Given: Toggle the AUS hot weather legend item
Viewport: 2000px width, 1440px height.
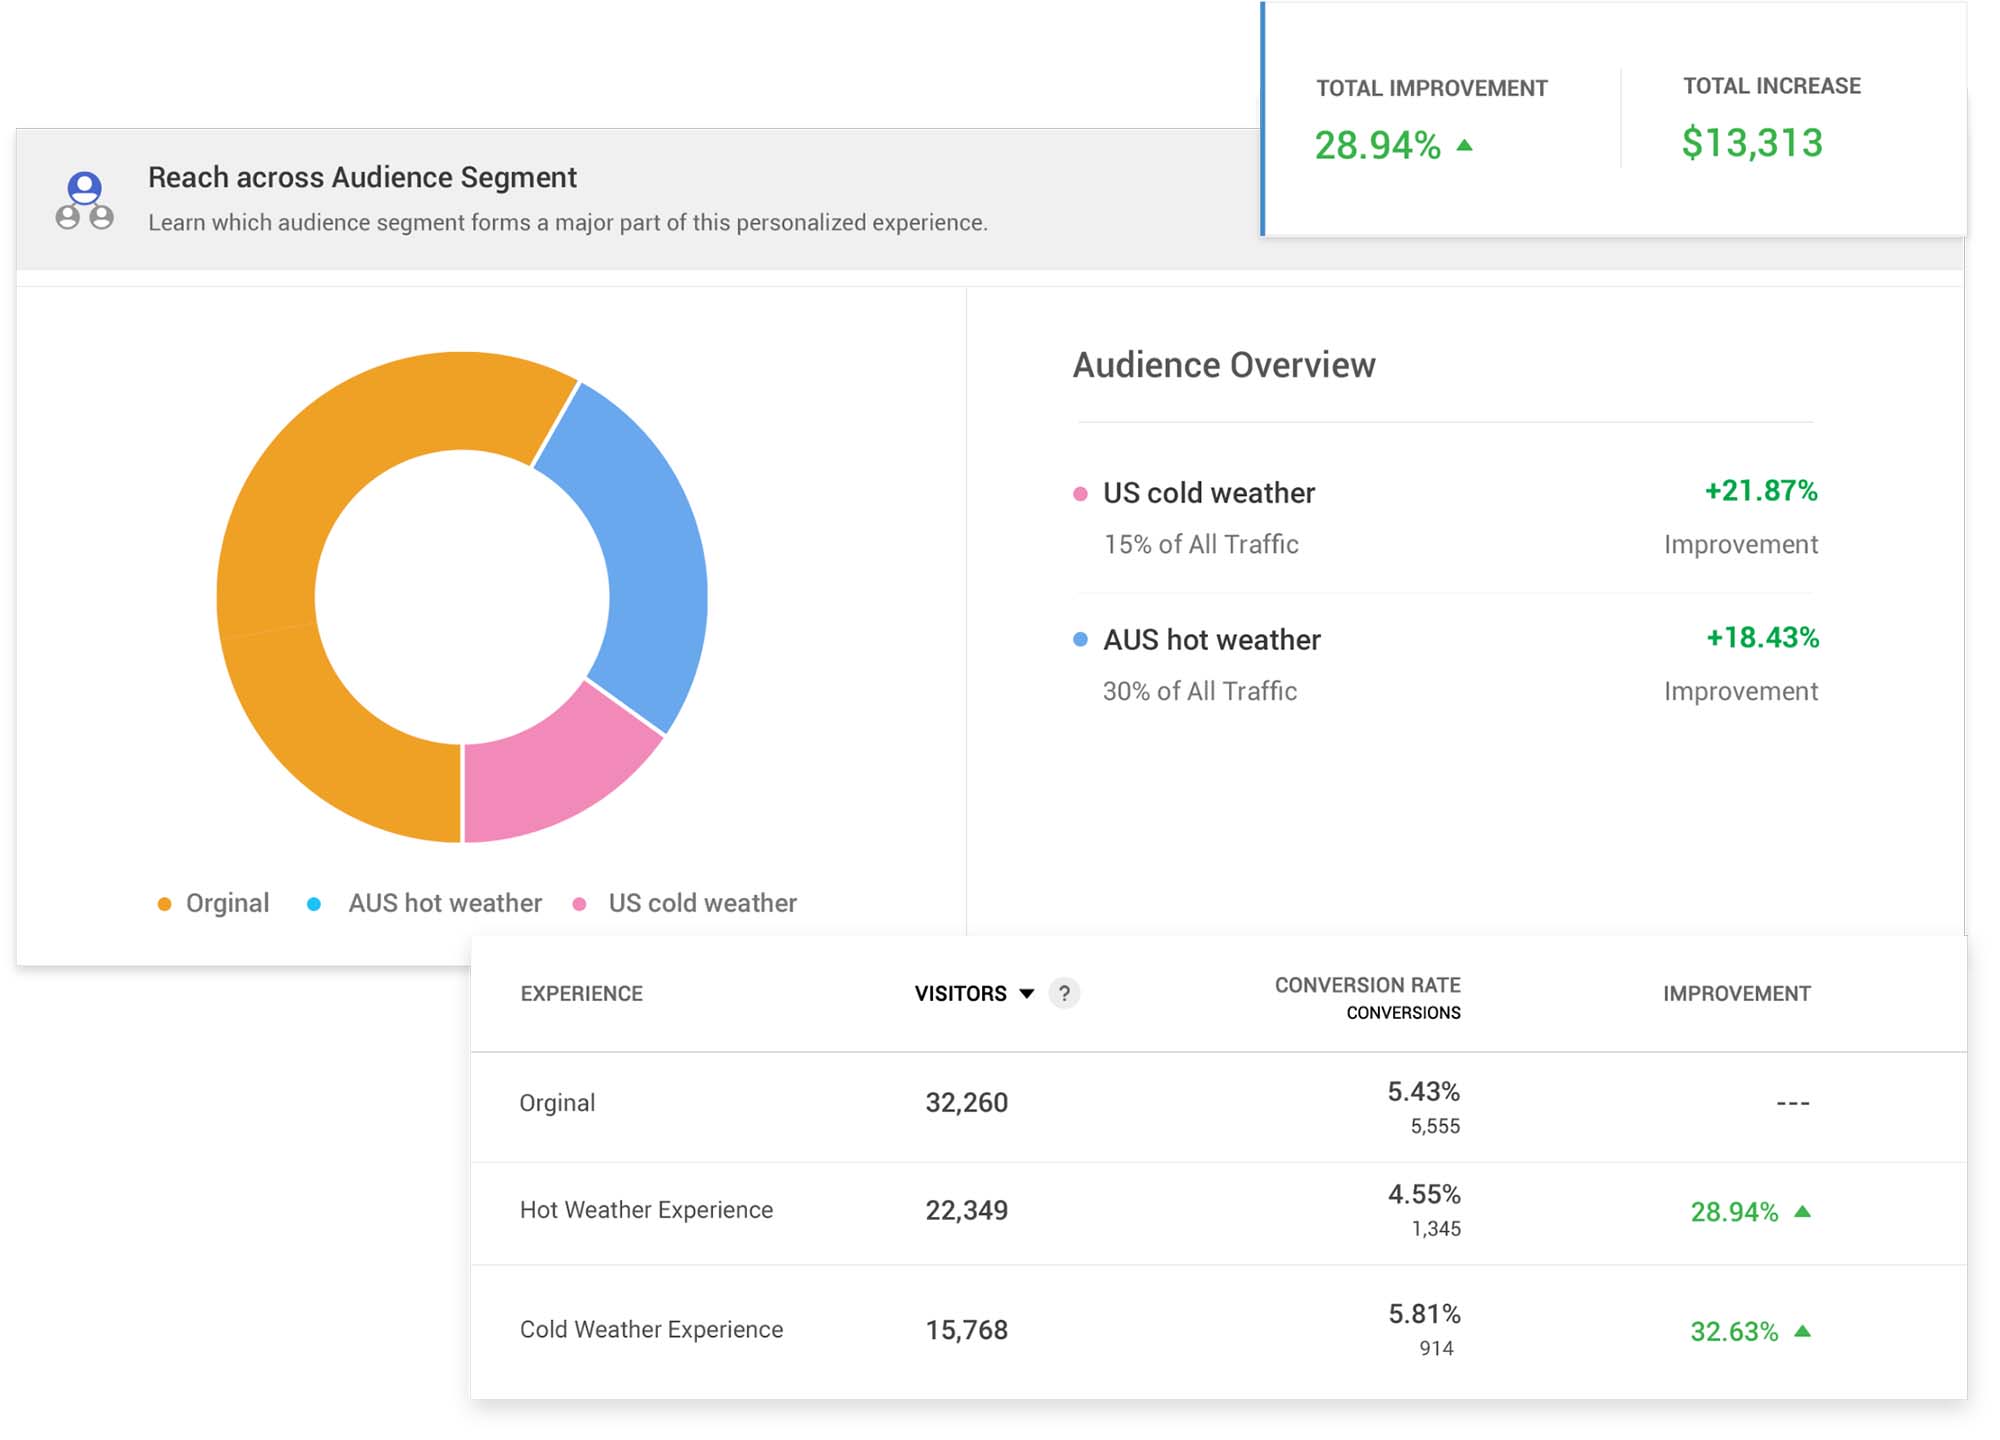Looking at the screenshot, I should click(428, 903).
